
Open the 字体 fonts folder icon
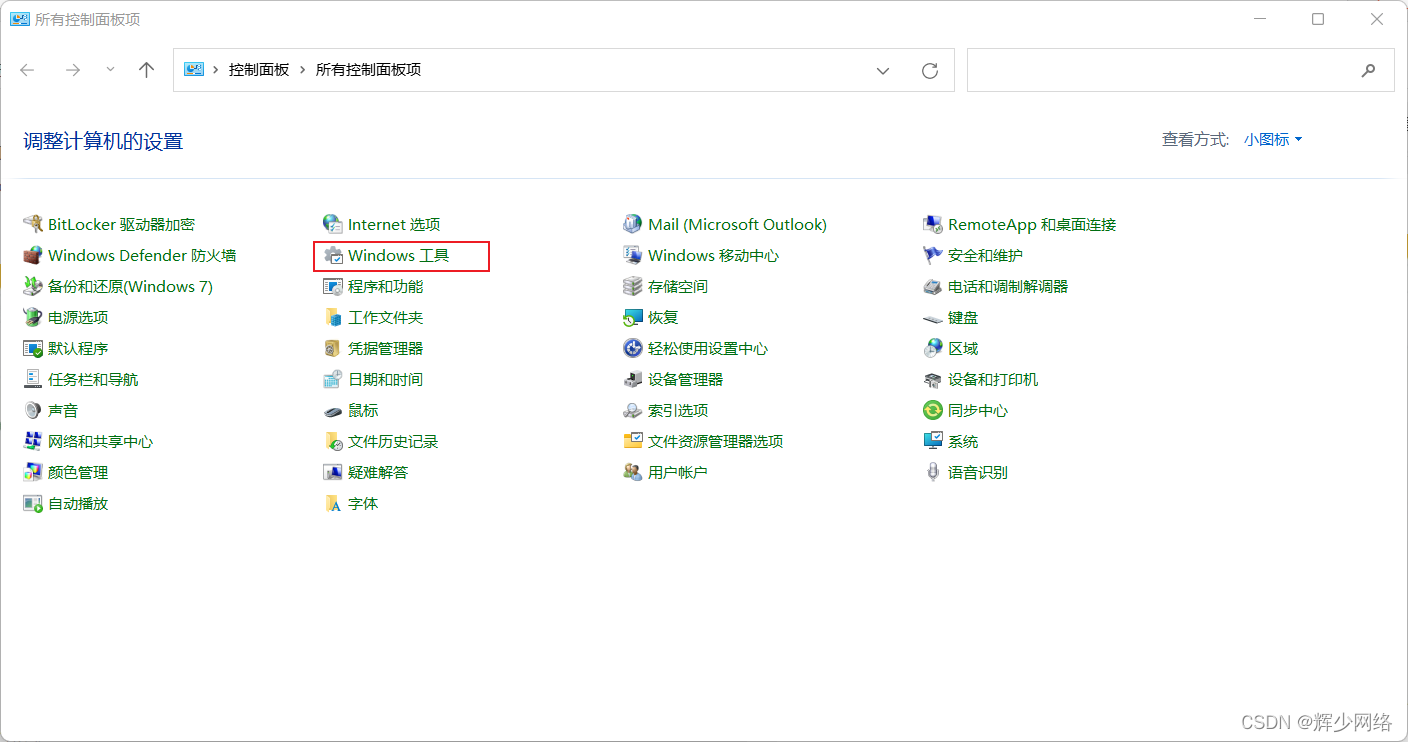[x=333, y=503]
